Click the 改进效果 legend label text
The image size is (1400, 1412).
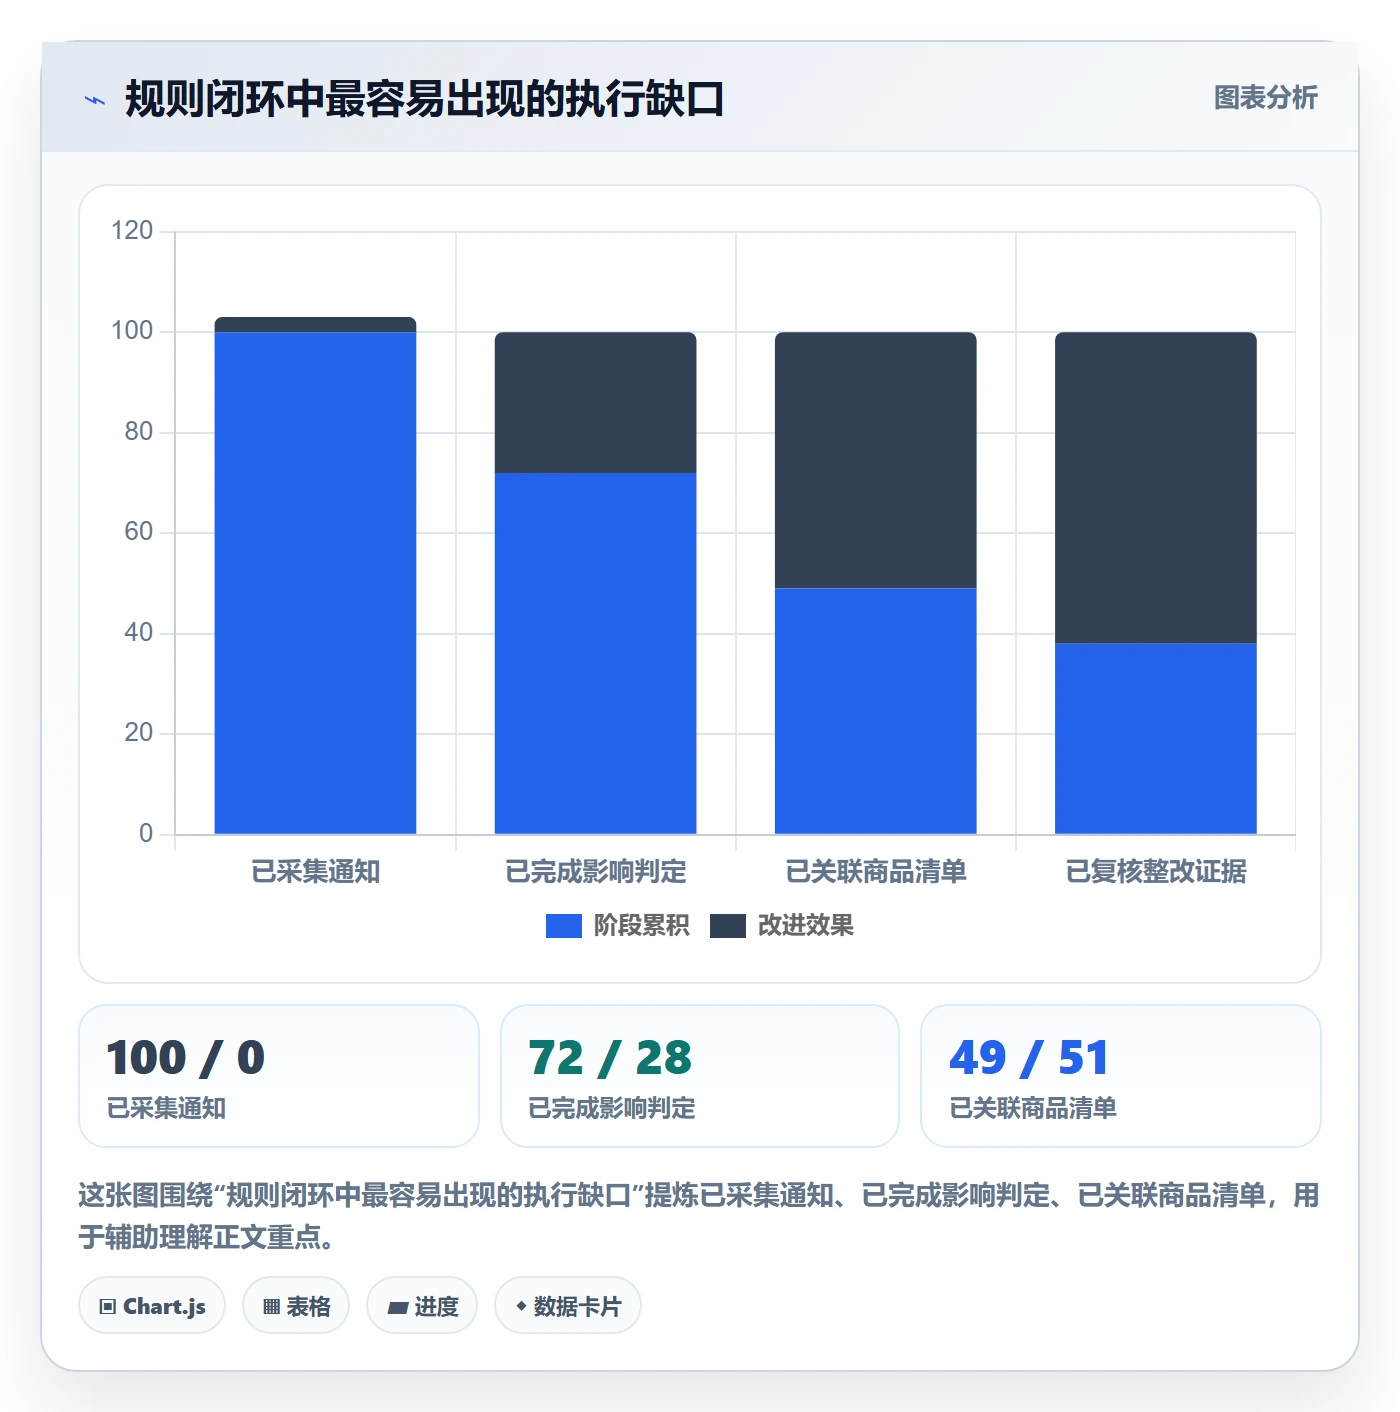click(x=805, y=926)
